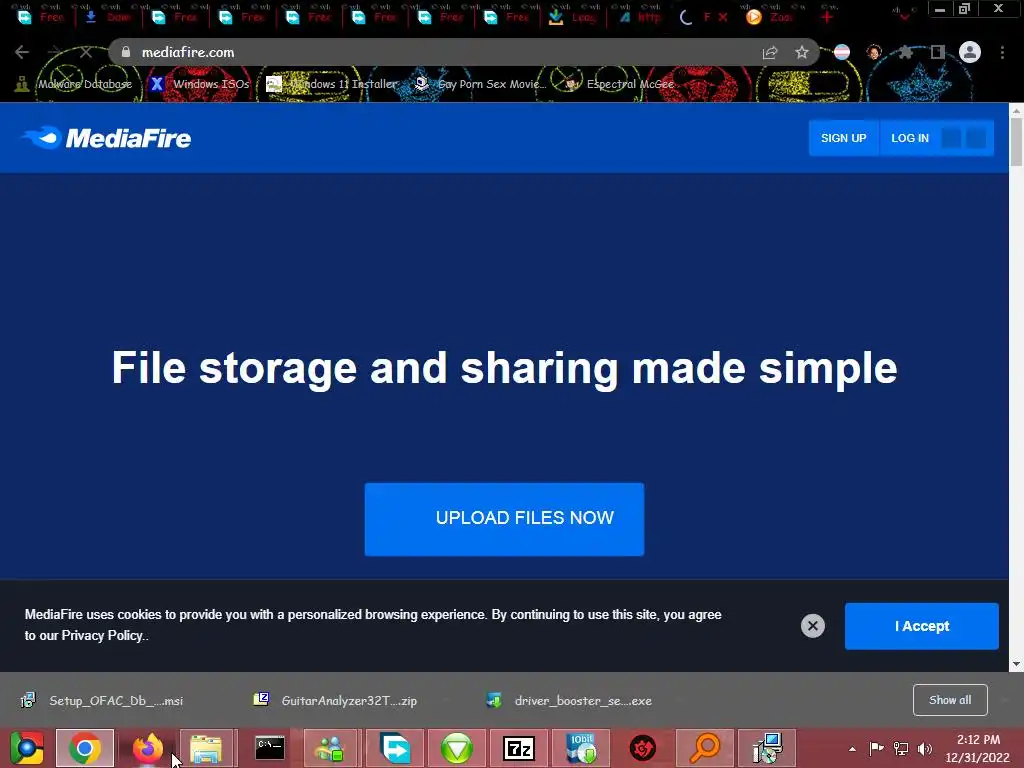Screen dimensions: 1024x768
Task: Open Chrome from the taskbar
Action: click(x=85, y=748)
